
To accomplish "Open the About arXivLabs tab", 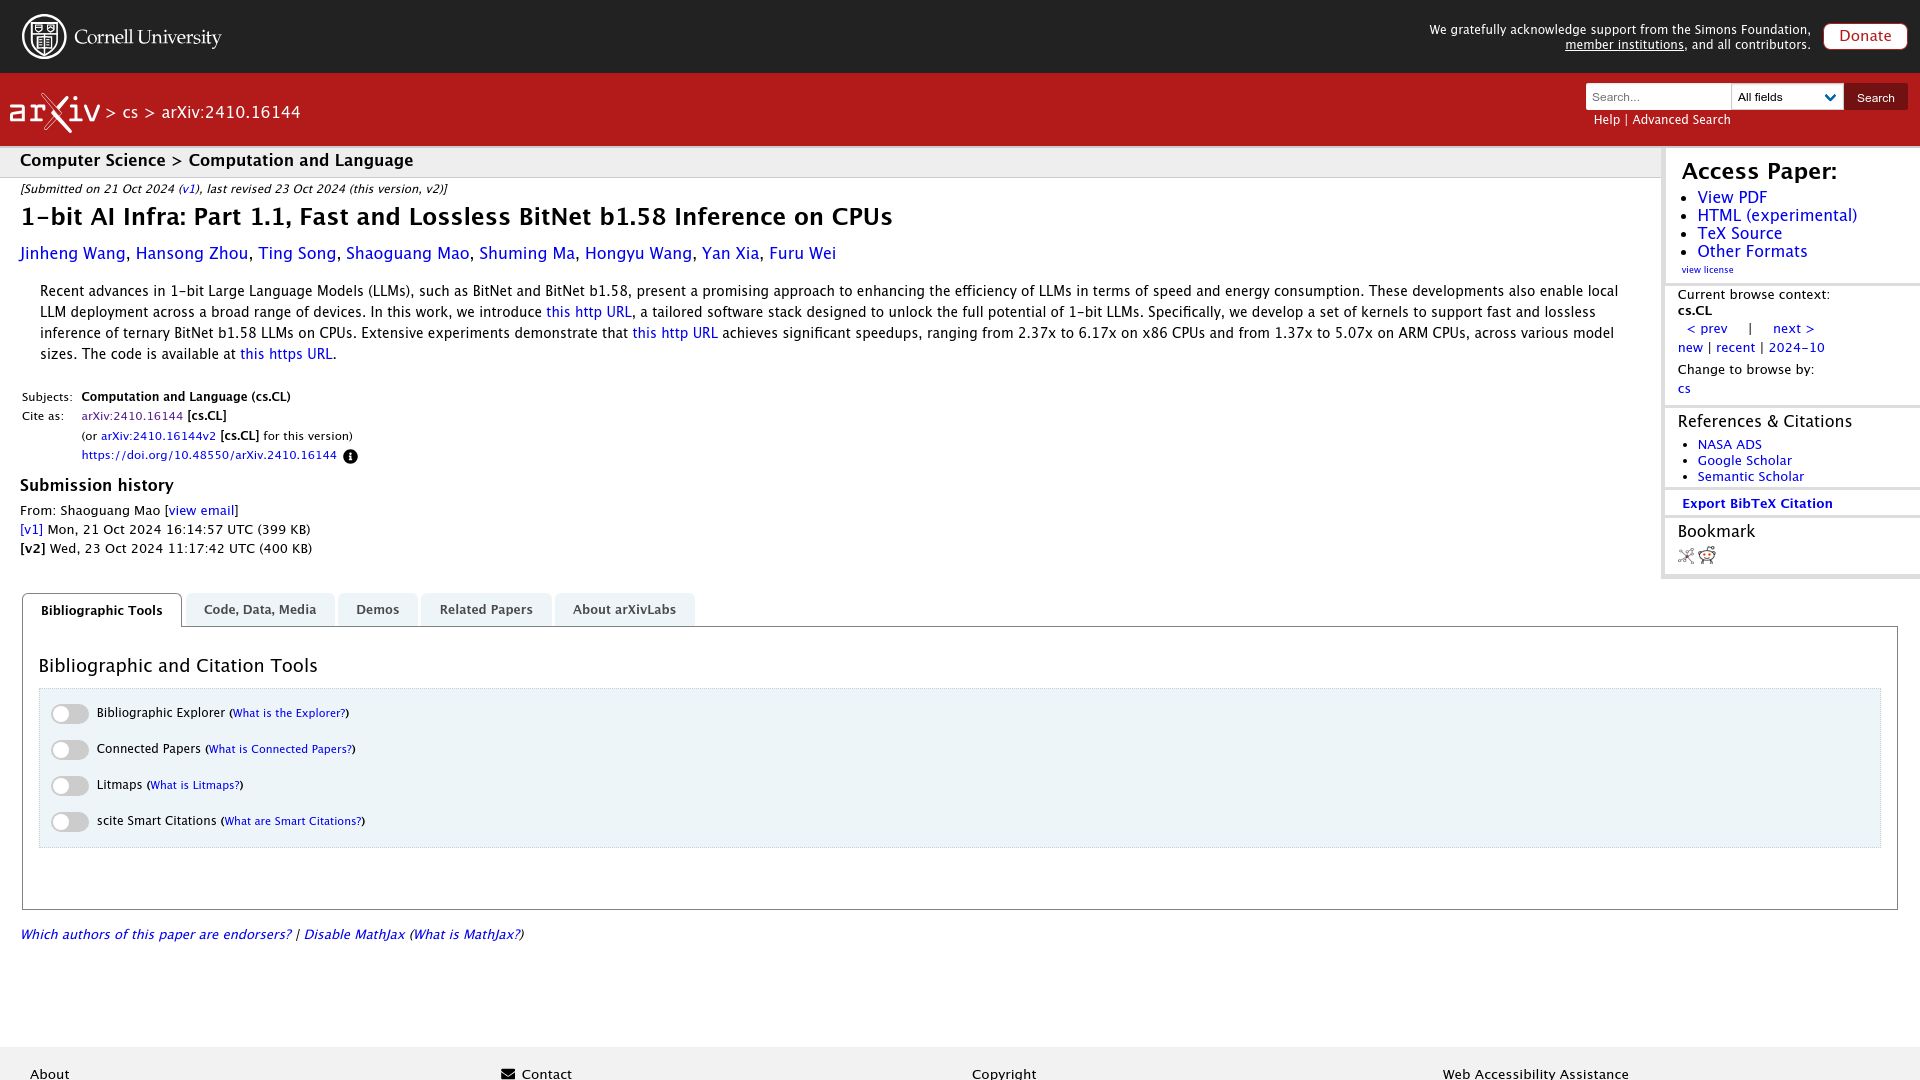I will tap(624, 610).
